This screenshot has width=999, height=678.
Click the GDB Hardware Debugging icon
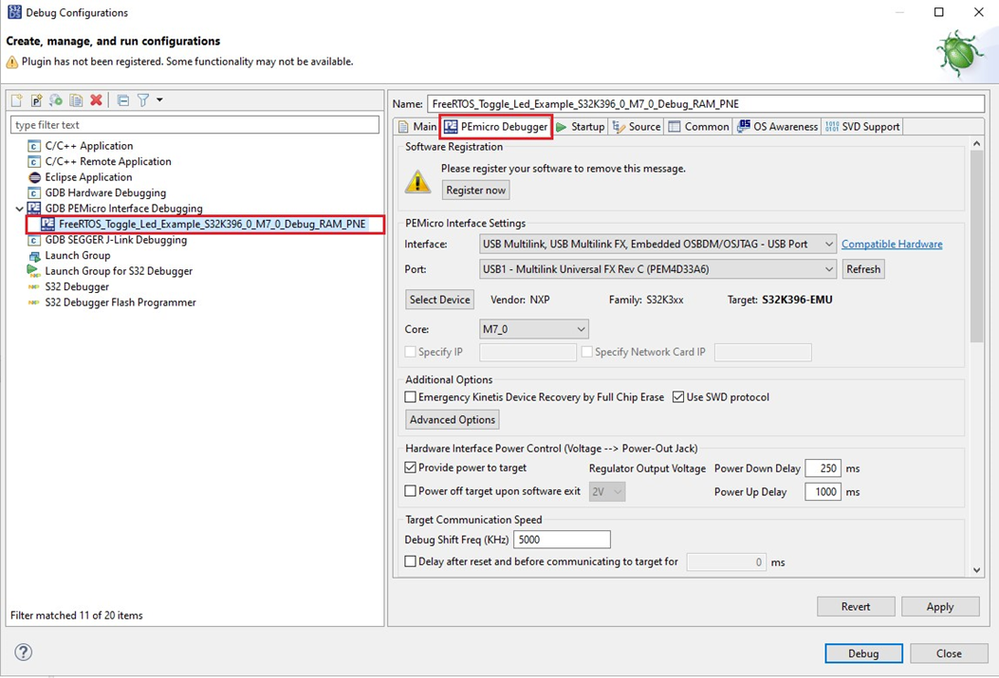(x=34, y=193)
